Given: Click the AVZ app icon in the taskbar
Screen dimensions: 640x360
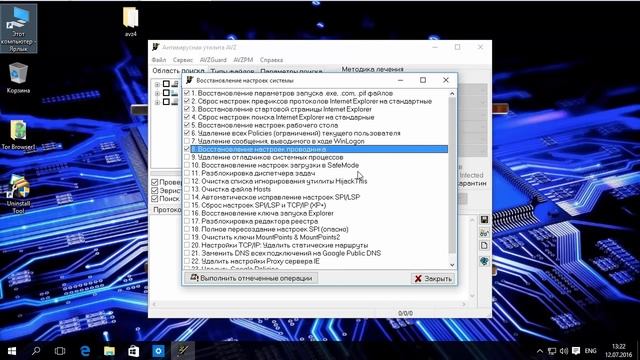Looking at the screenshot, I should (x=182, y=351).
